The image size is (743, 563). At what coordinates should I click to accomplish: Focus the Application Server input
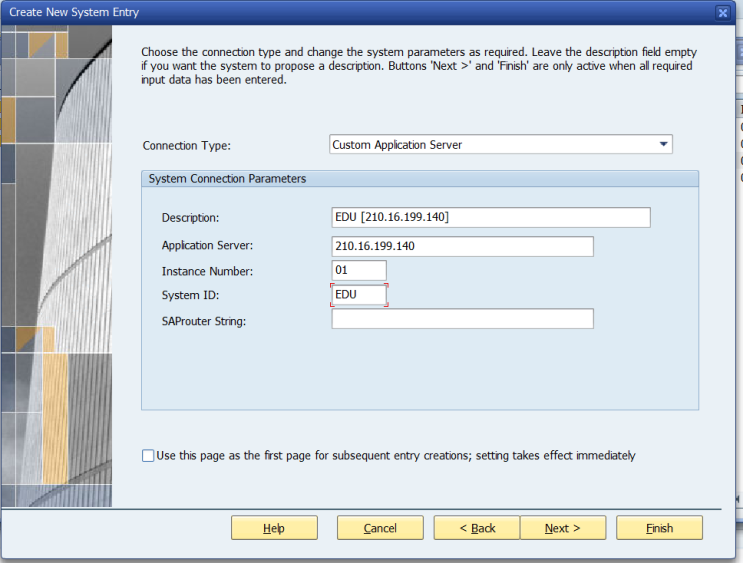(x=462, y=246)
